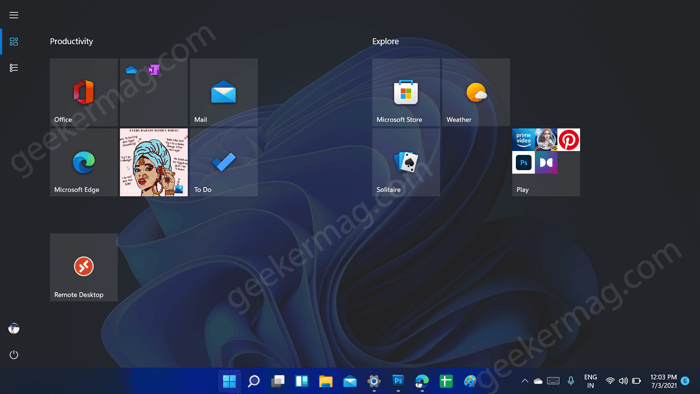This screenshot has height=394, width=700.
Task: Open Search from the taskbar
Action: tap(254, 381)
